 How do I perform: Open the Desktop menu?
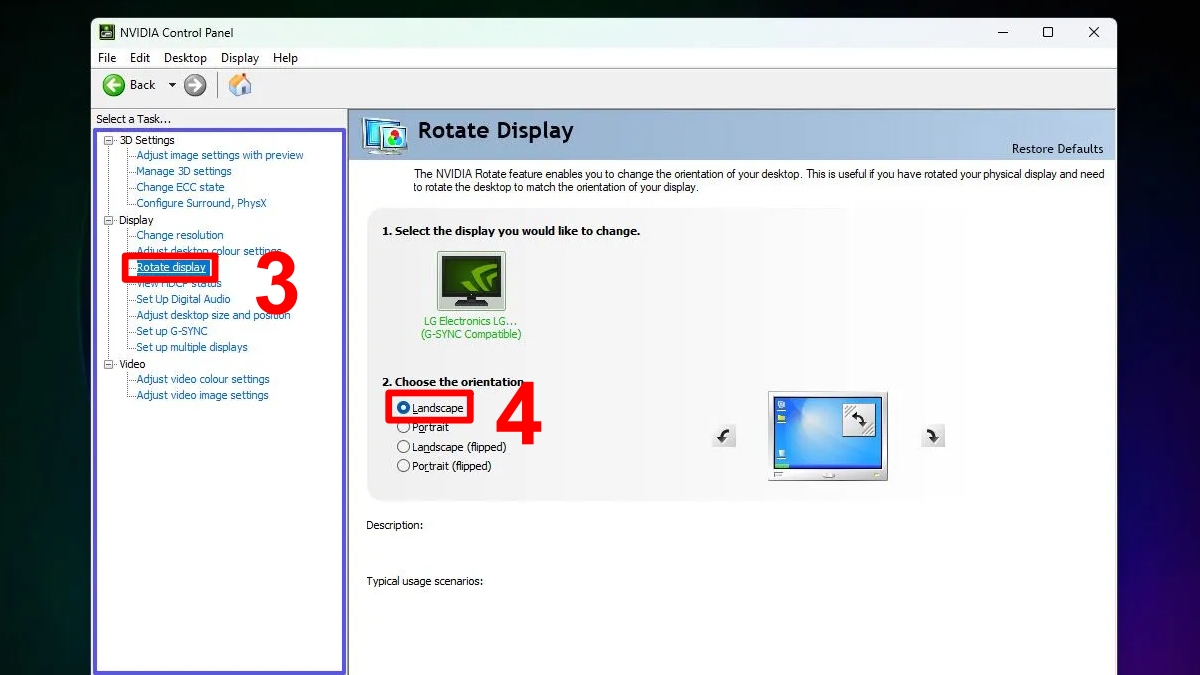[185, 58]
